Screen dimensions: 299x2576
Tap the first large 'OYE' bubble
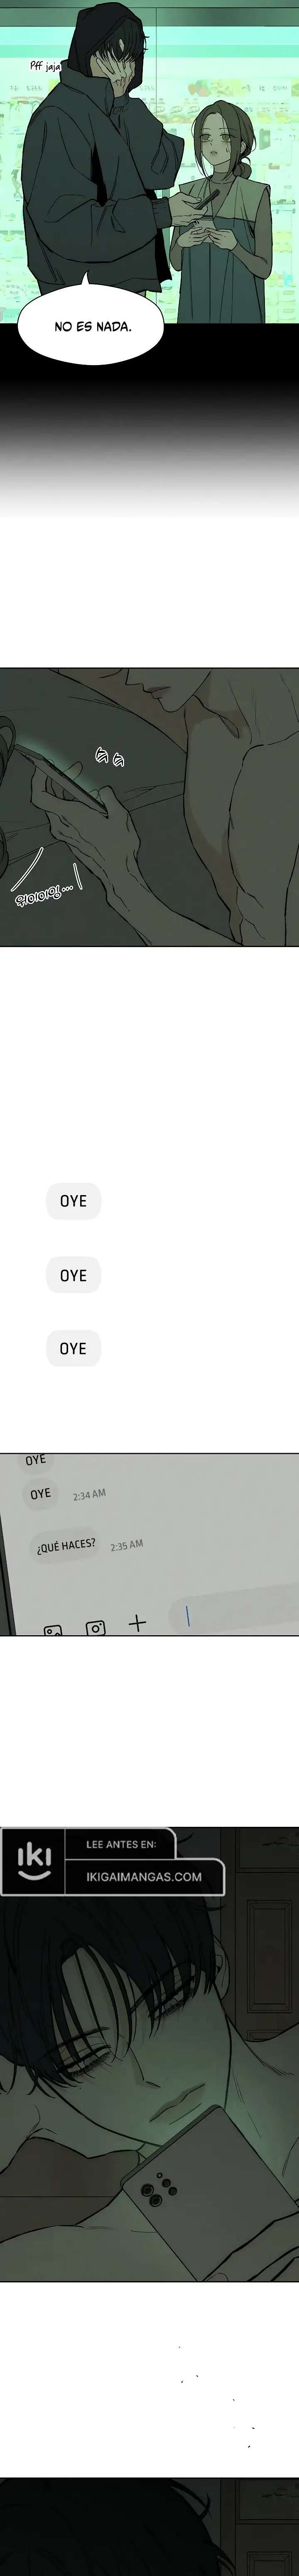click(x=73, y=1201)
